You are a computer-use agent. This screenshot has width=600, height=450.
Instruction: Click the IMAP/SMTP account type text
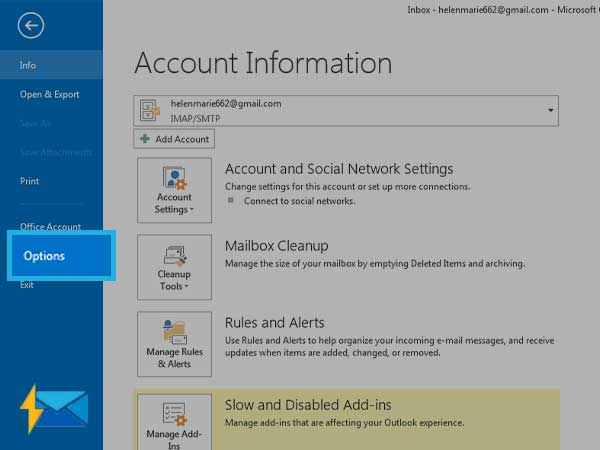pos(195,119)
